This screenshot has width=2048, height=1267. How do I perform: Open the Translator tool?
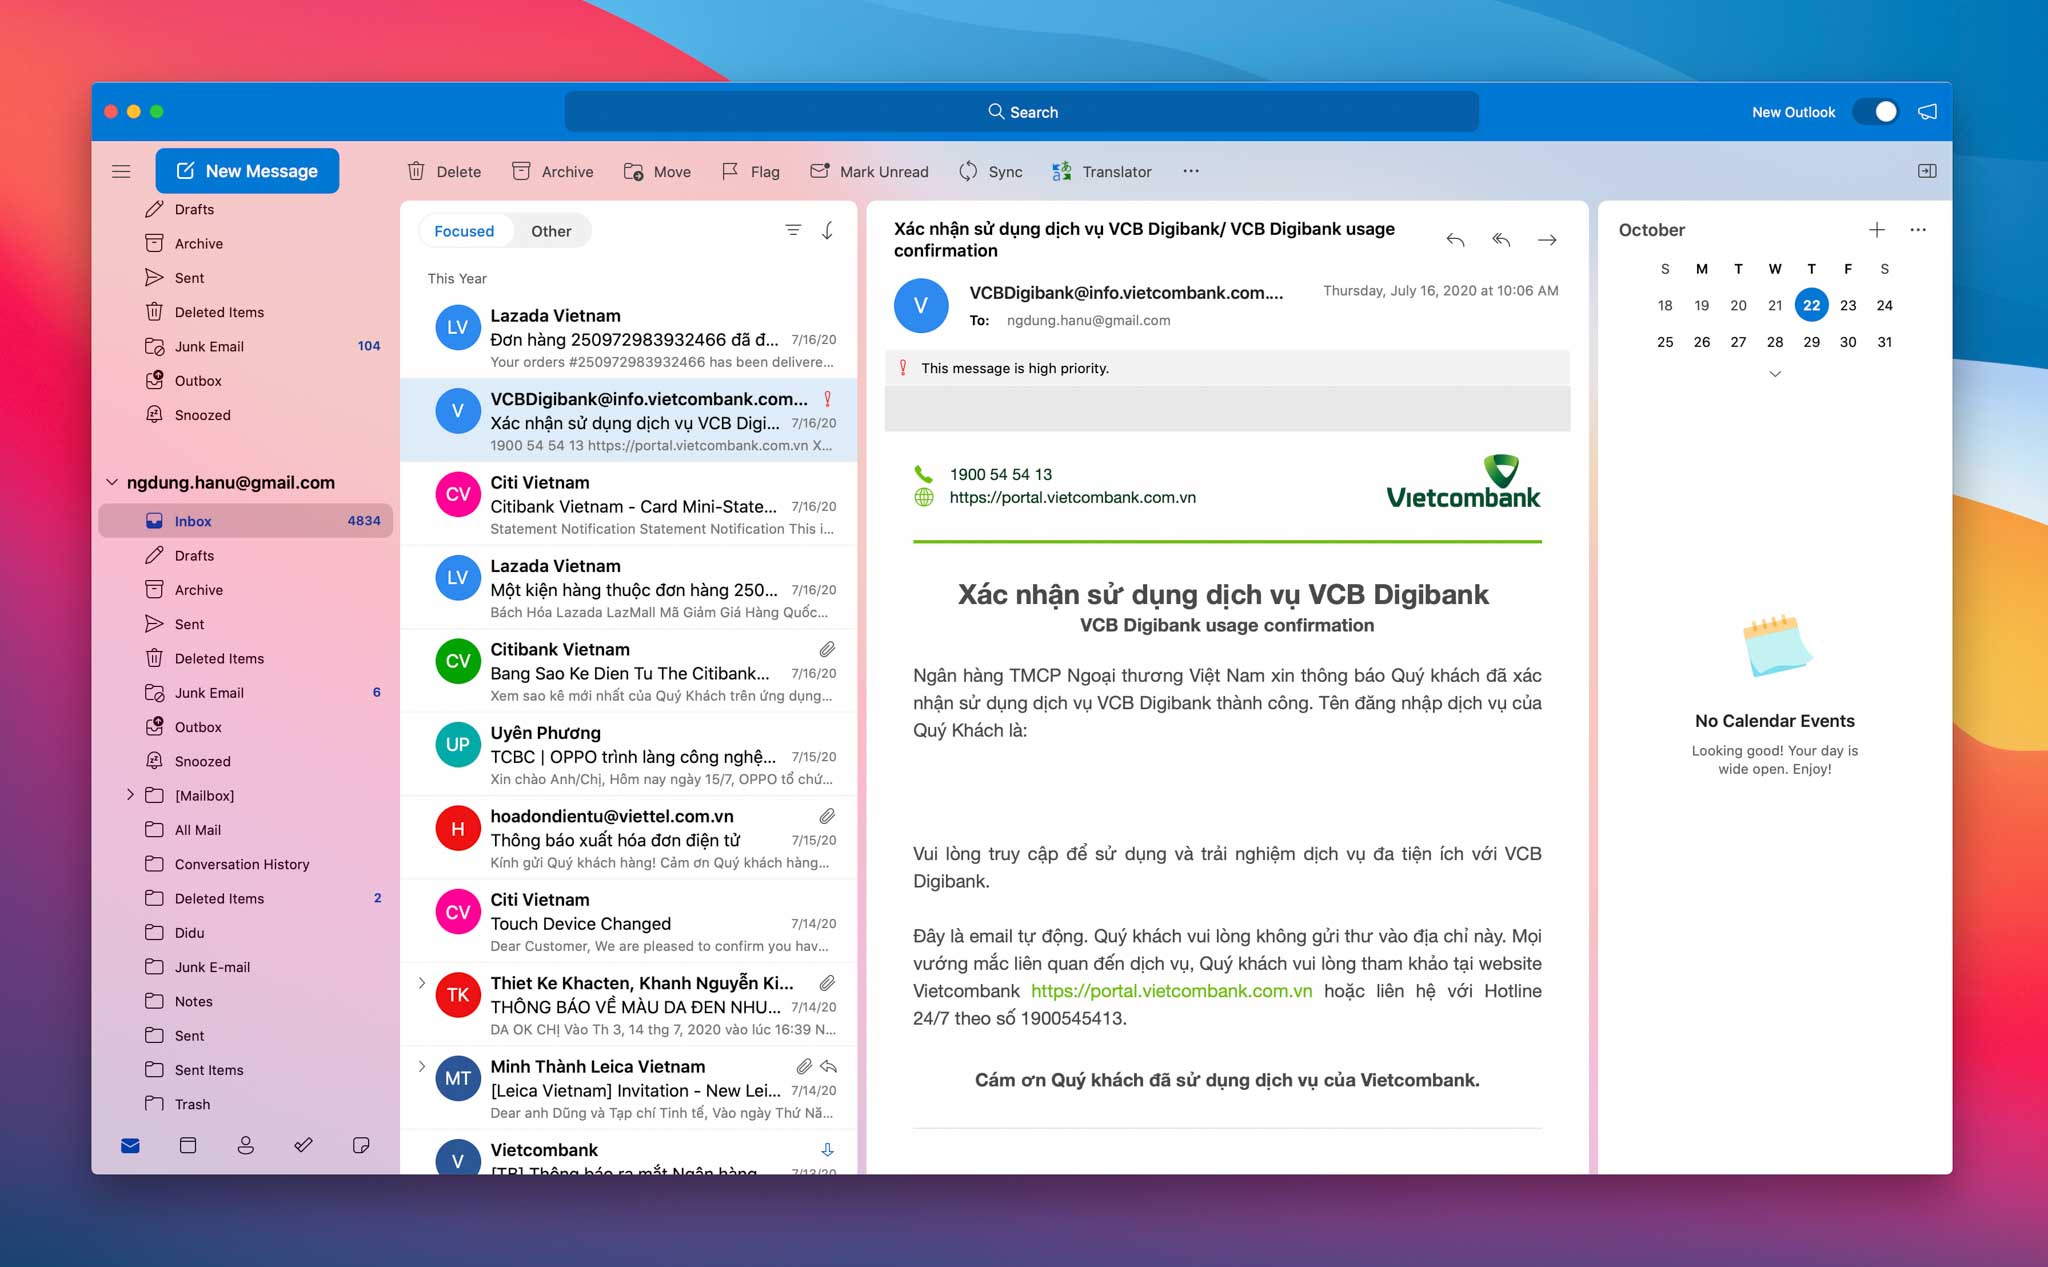click(1102, 171)
